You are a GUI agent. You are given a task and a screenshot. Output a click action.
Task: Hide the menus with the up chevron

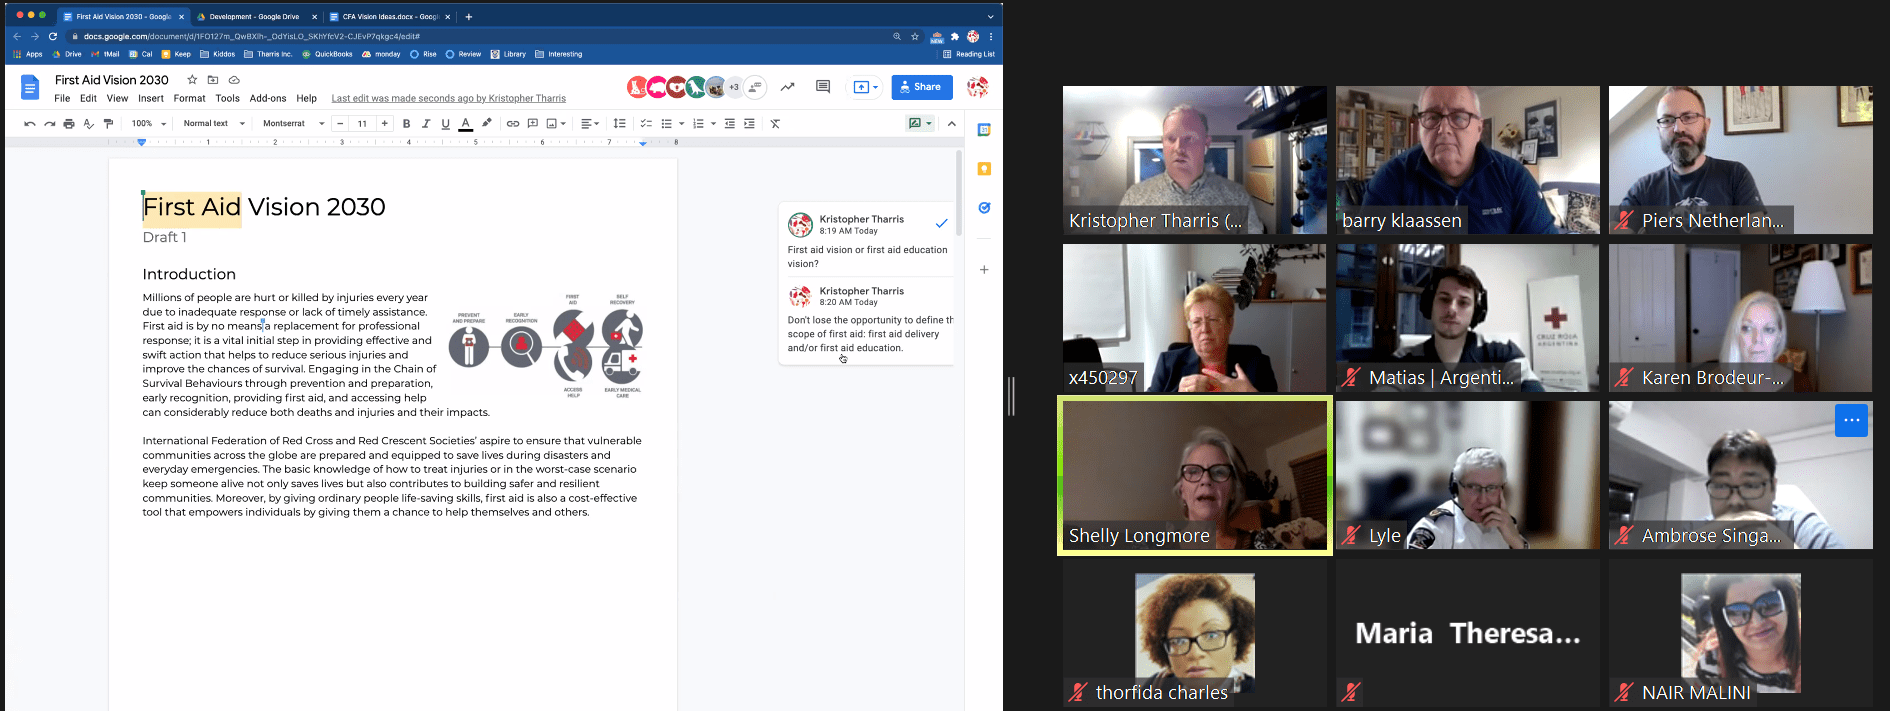pyautogui.click(x=952, y=124)
